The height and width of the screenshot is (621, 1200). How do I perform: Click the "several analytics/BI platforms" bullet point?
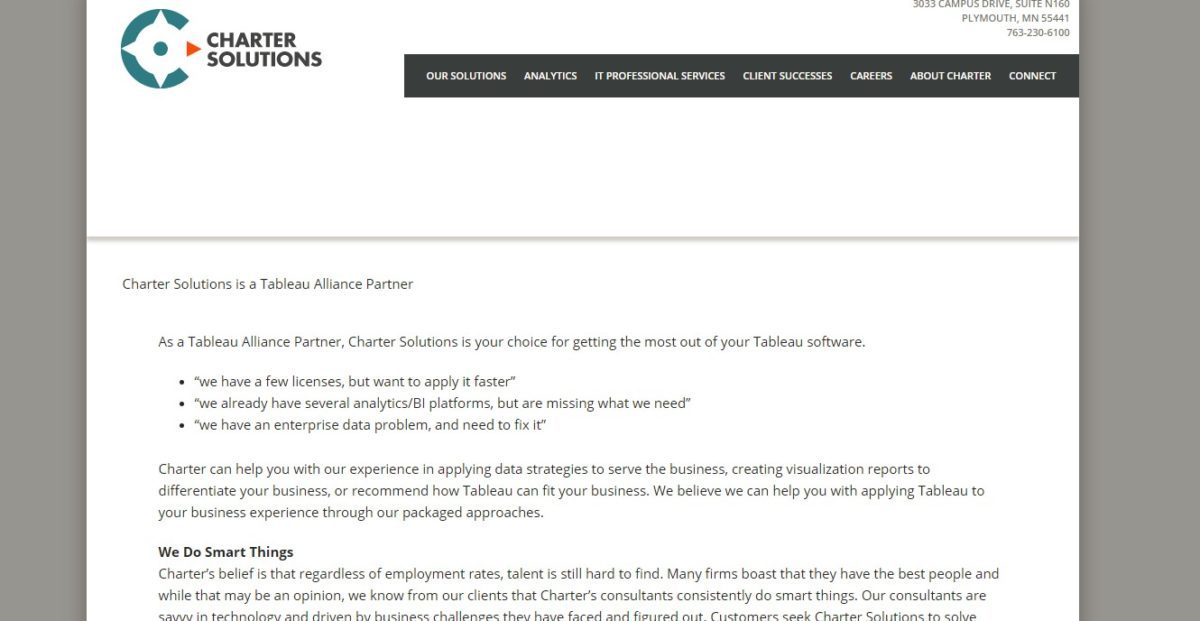point(442,403)
